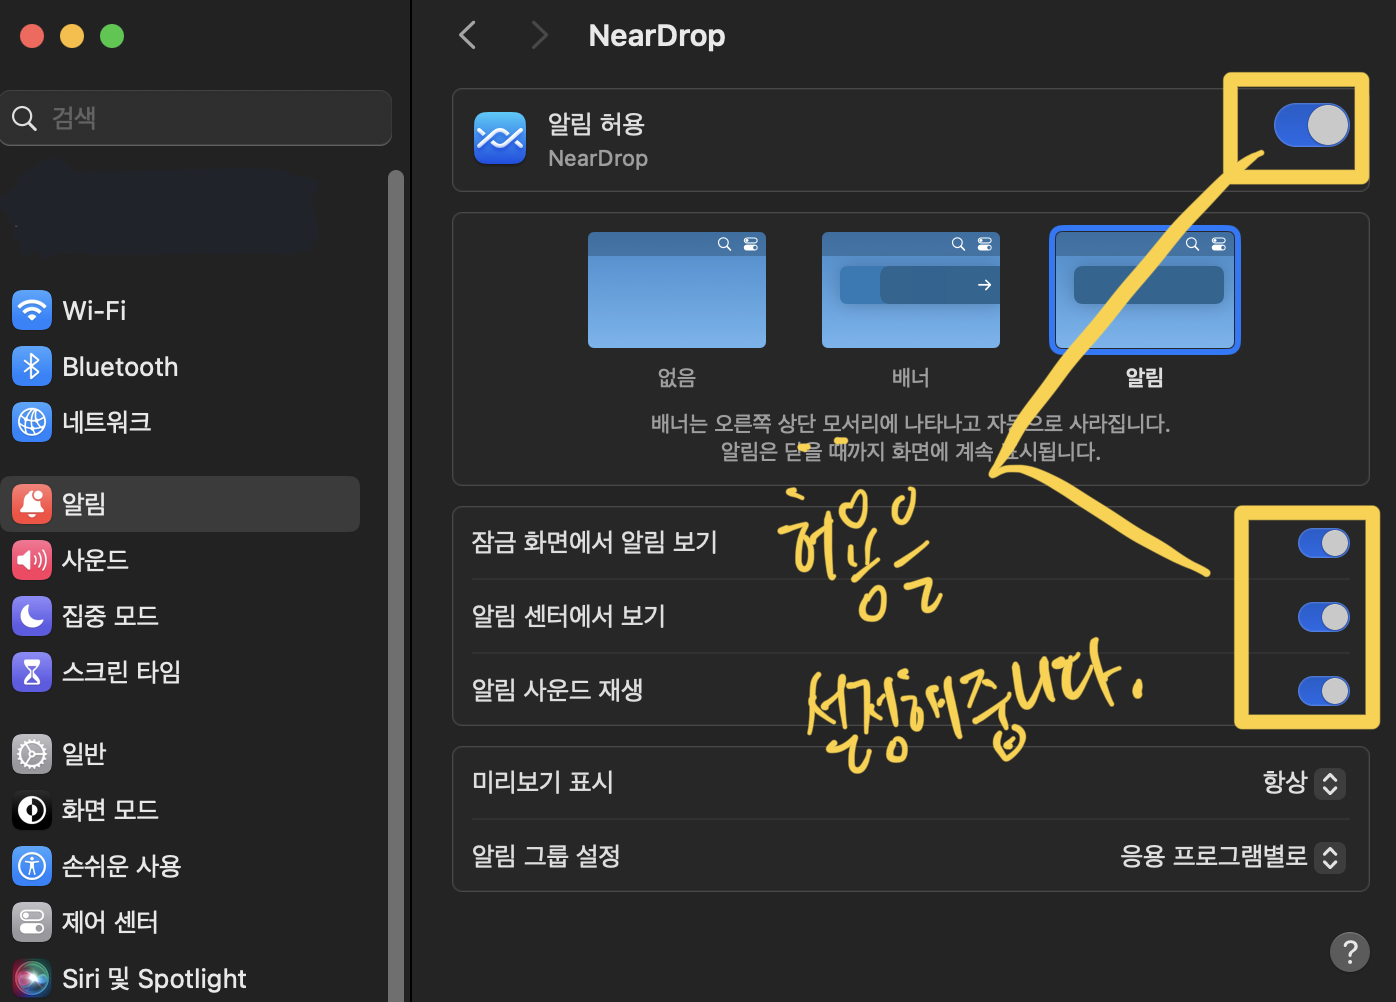Click the 제어 센터 switches icon
Screen dimensions: 1396x1002
tap(32, 922)
